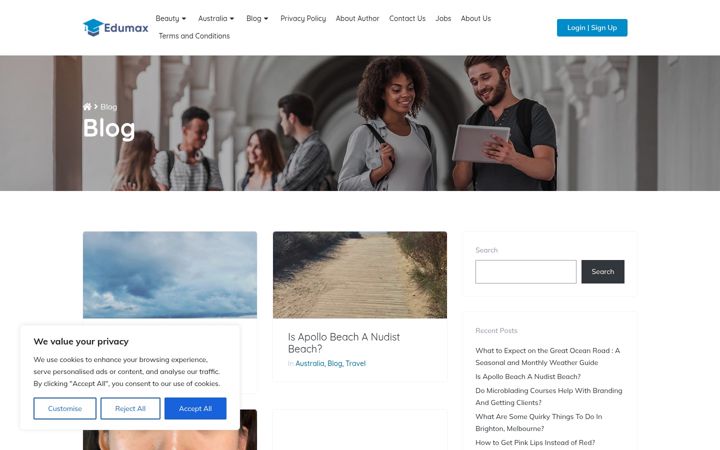The image size is (720, 450).
Task: Click Reject All cookies
Action: (x=130, y=408)
